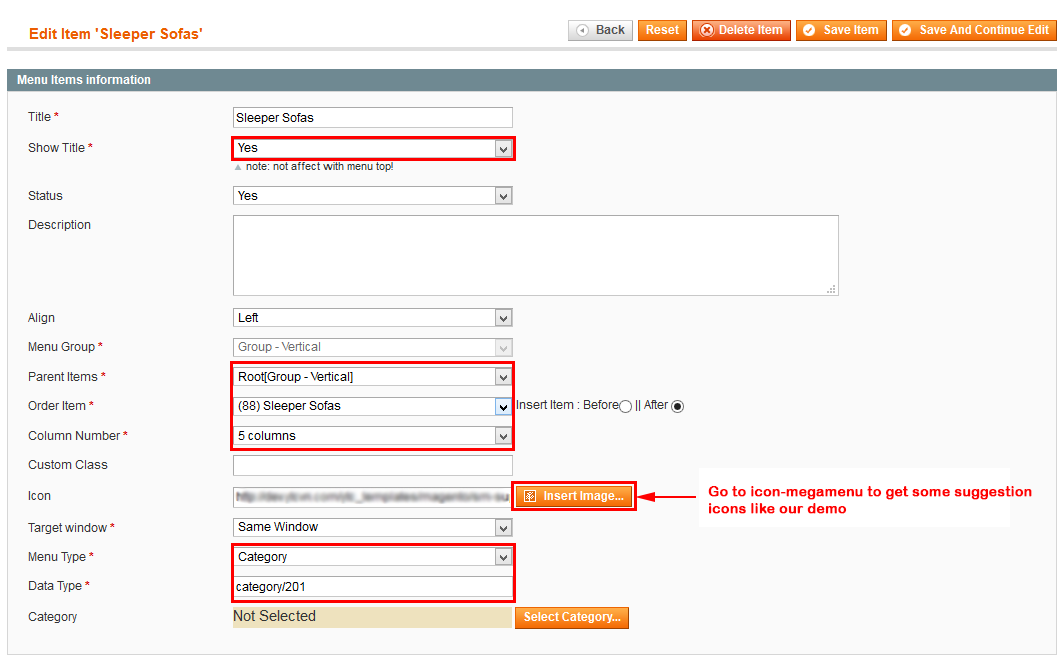1059x658 pixels.
Task: Open the Order Item dropdown
Action: [373, 406]
